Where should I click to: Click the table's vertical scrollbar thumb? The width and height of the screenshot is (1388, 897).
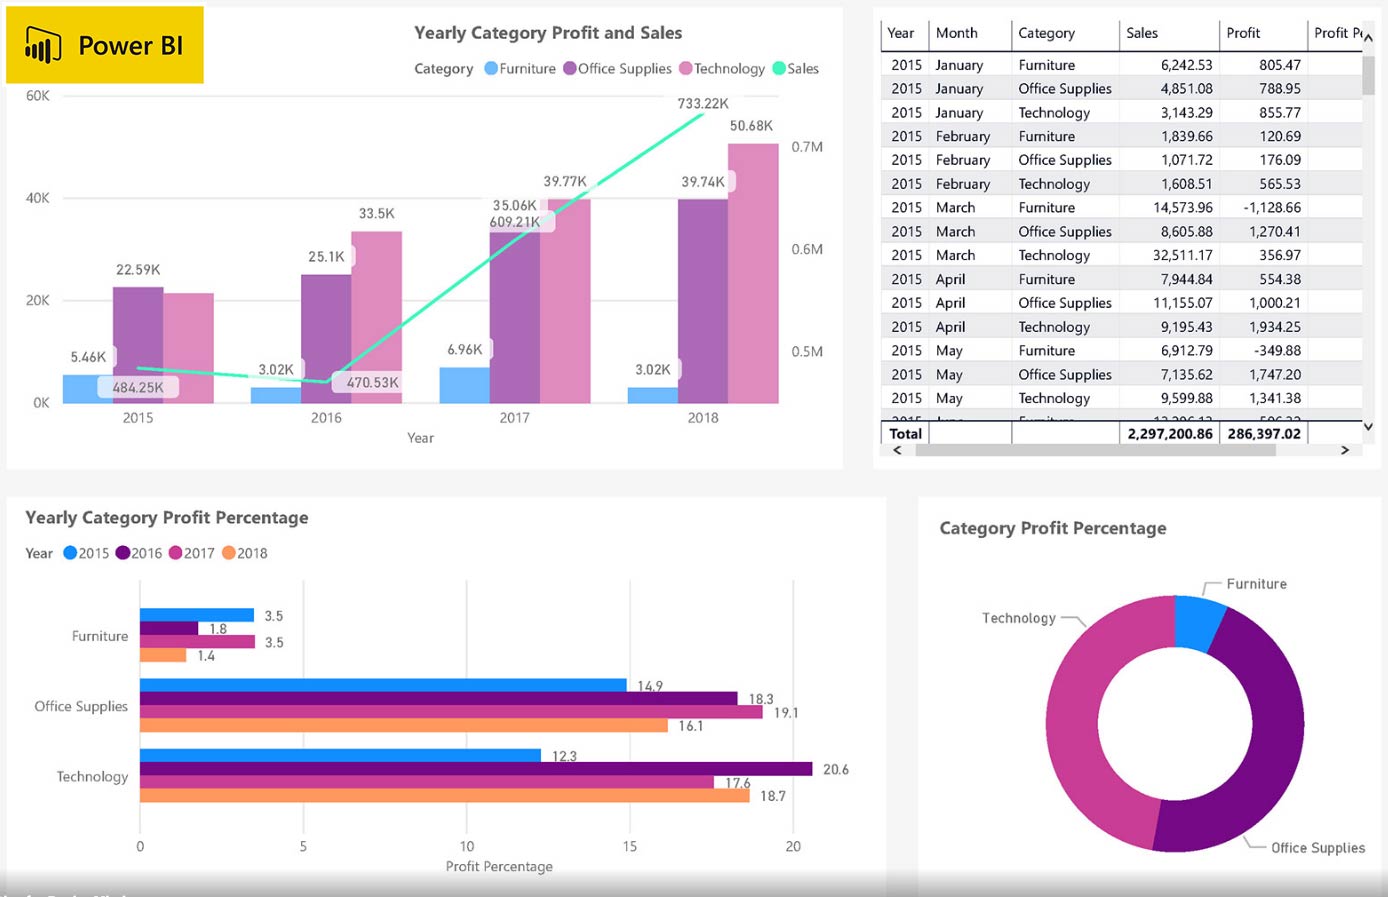[x=1368, y=75]
